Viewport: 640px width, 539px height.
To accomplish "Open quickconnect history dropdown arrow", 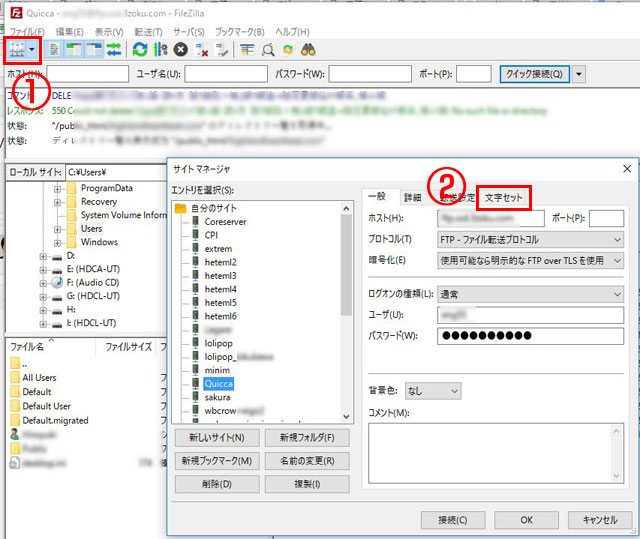I will [x=579, y=74].
